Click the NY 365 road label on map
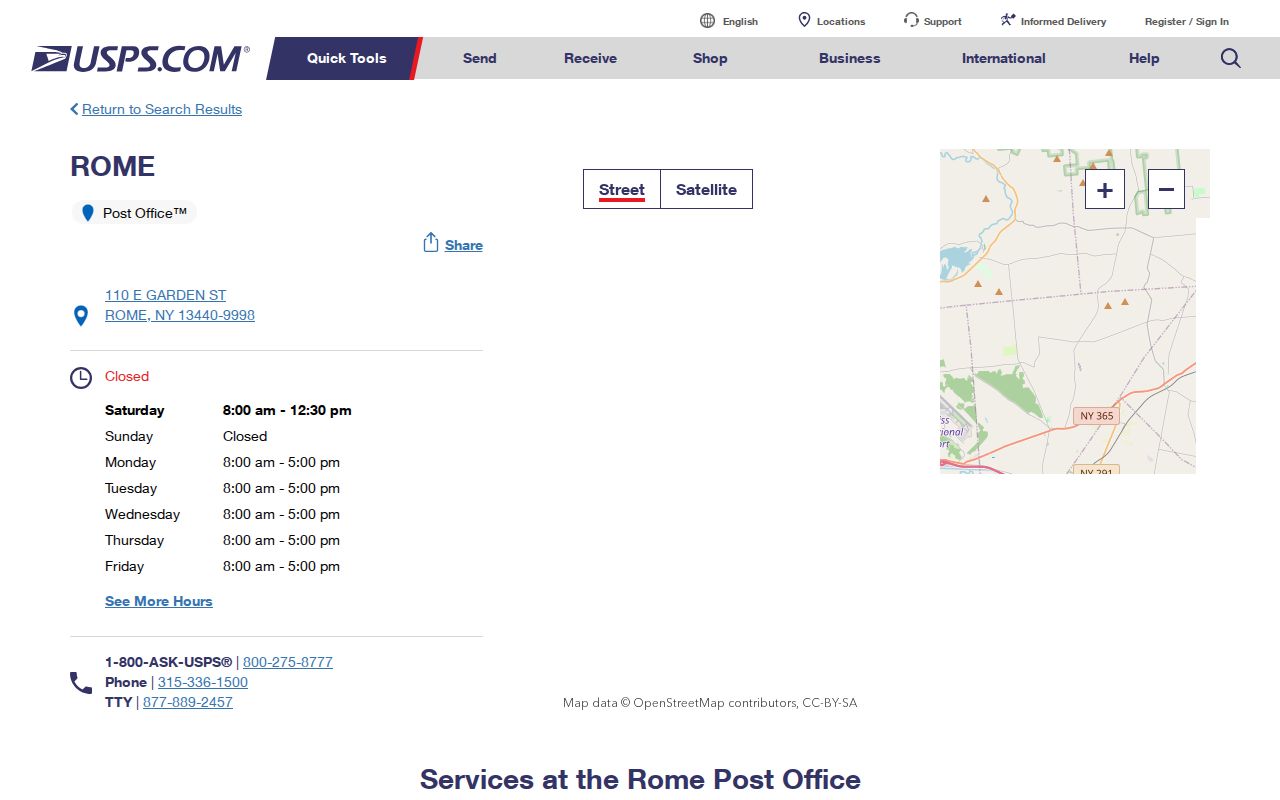Image resolution: width=1280 pixels, height=800 pixels. click(1097, 415)
